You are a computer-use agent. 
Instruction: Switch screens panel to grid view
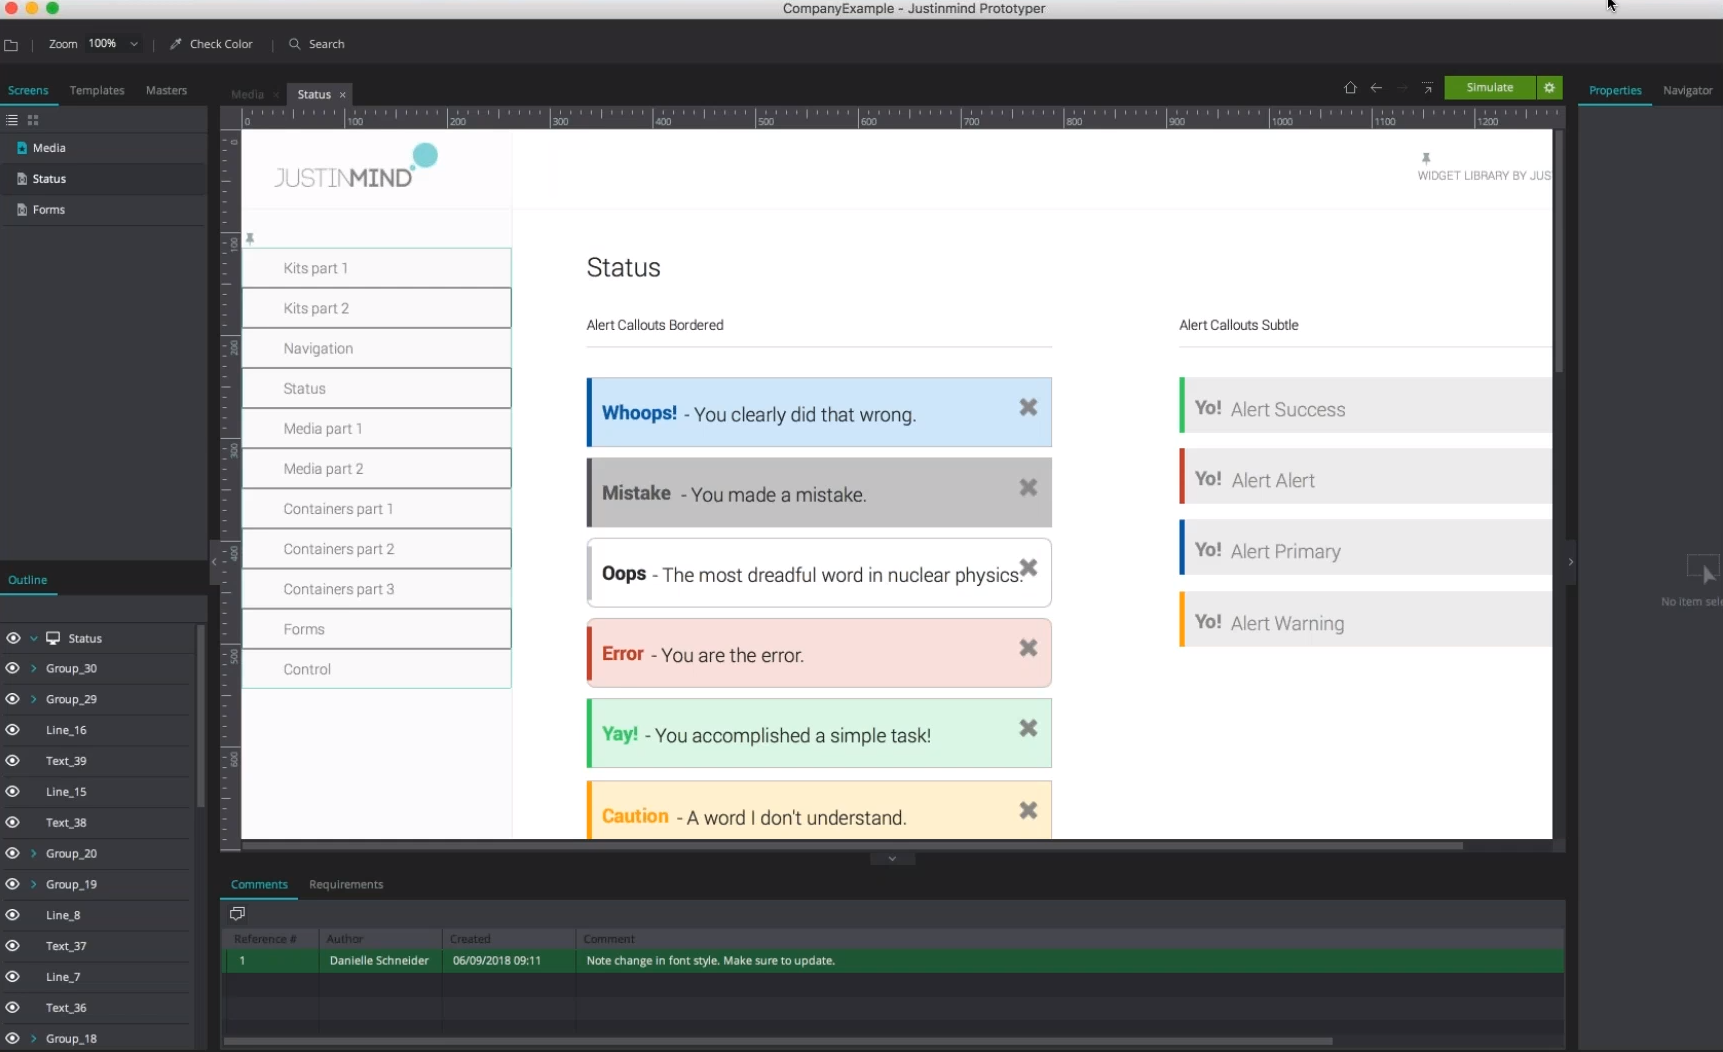click(33, 120)
